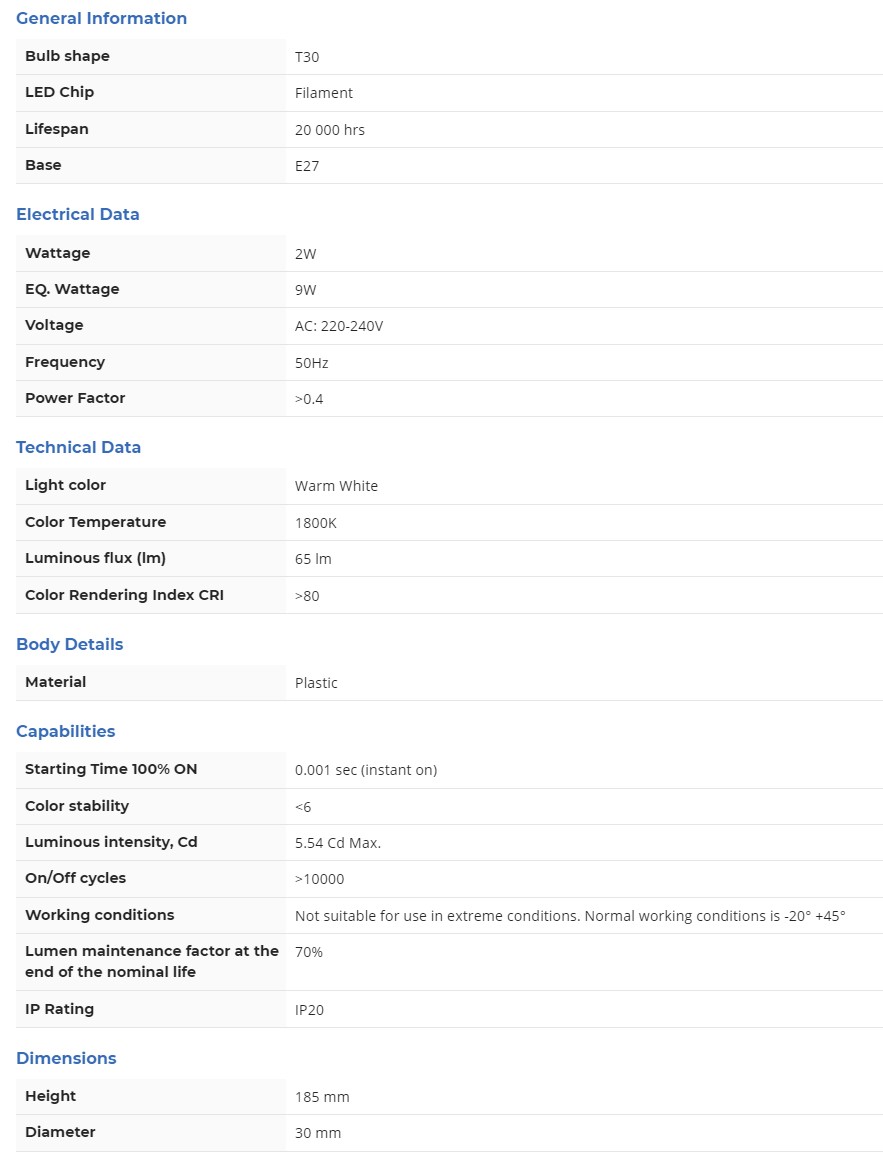Click the Filament value for LED Chip

tap(323, 93)
